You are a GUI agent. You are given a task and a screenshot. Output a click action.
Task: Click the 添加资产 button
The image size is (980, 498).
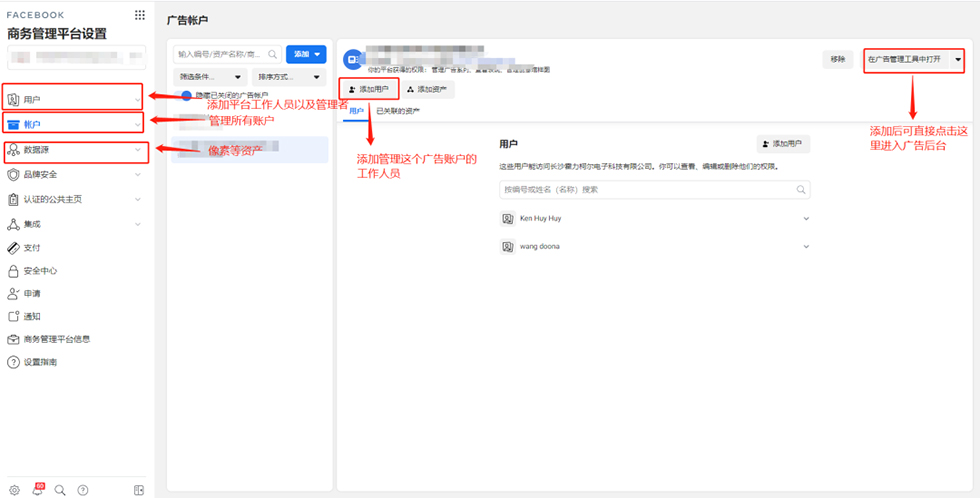pos(429,89)
